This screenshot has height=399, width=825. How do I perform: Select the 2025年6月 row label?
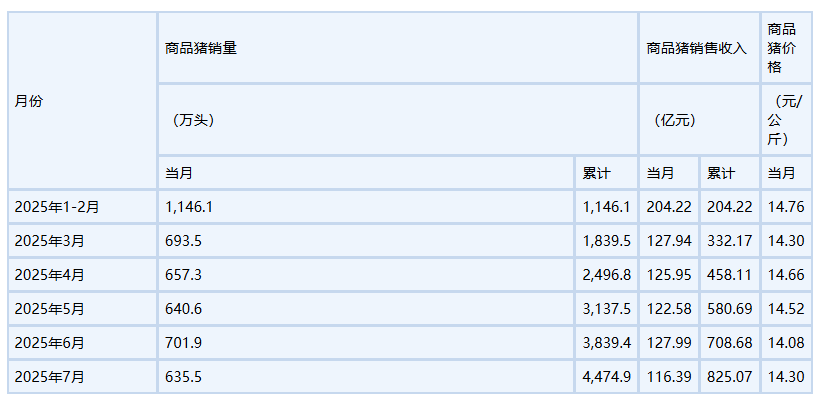coord(83,343)
